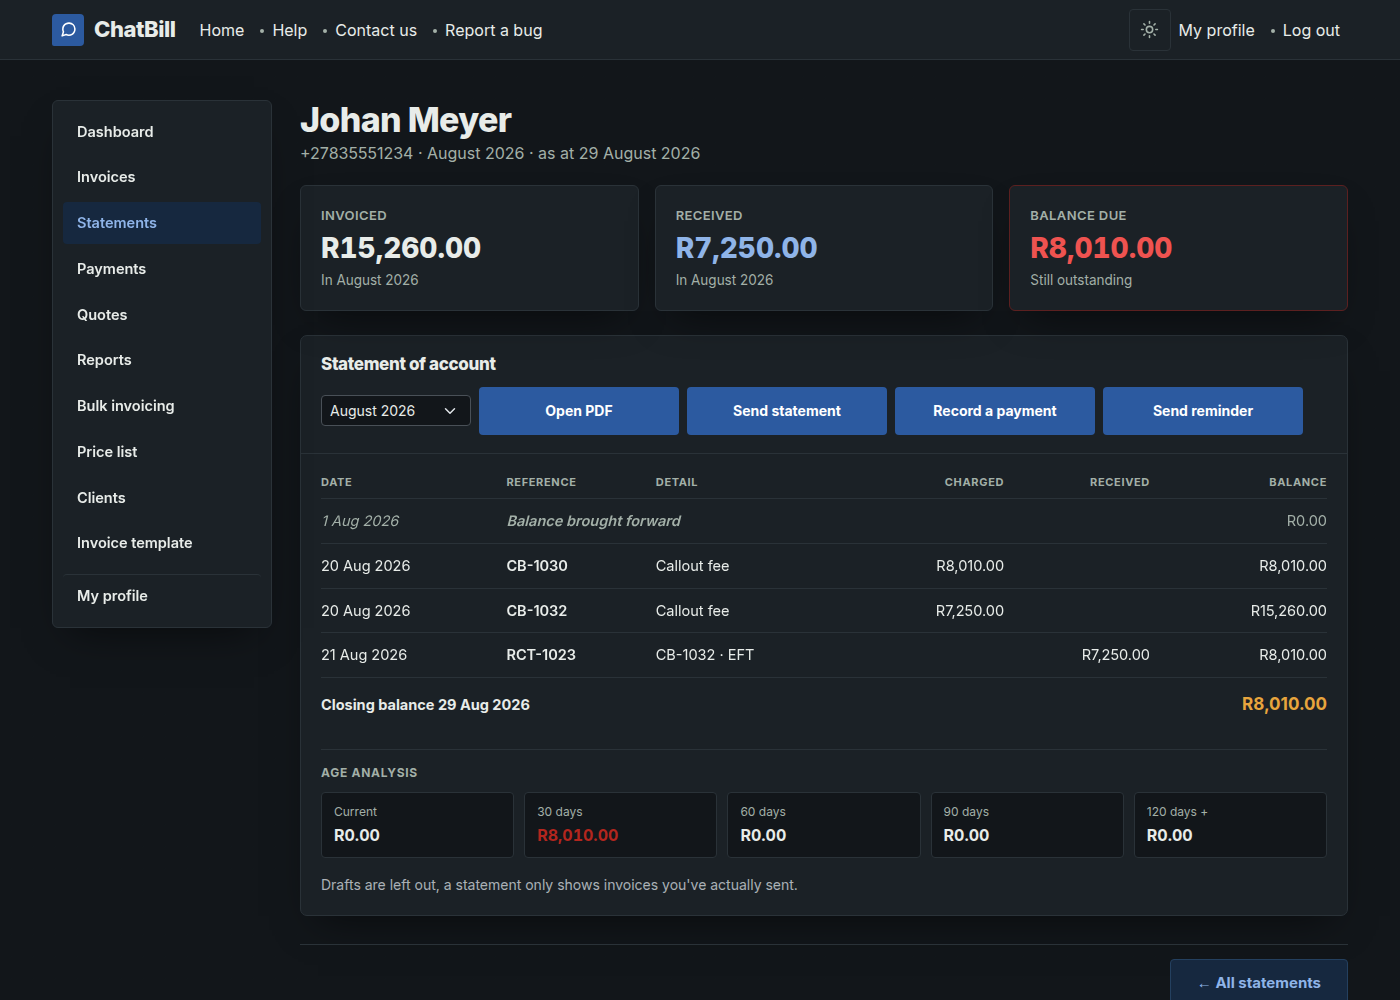This screenshot has height=1000, width=1400.
Task: Click the orange R8,010.00 closing balance
Action: (x=1284, y=704)
